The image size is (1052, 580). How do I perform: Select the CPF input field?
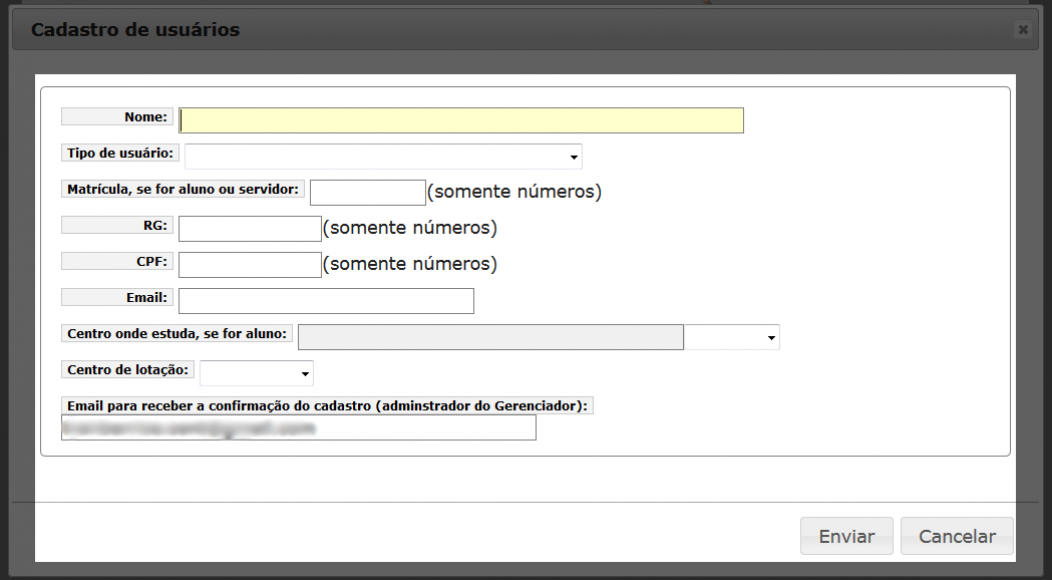249,264
